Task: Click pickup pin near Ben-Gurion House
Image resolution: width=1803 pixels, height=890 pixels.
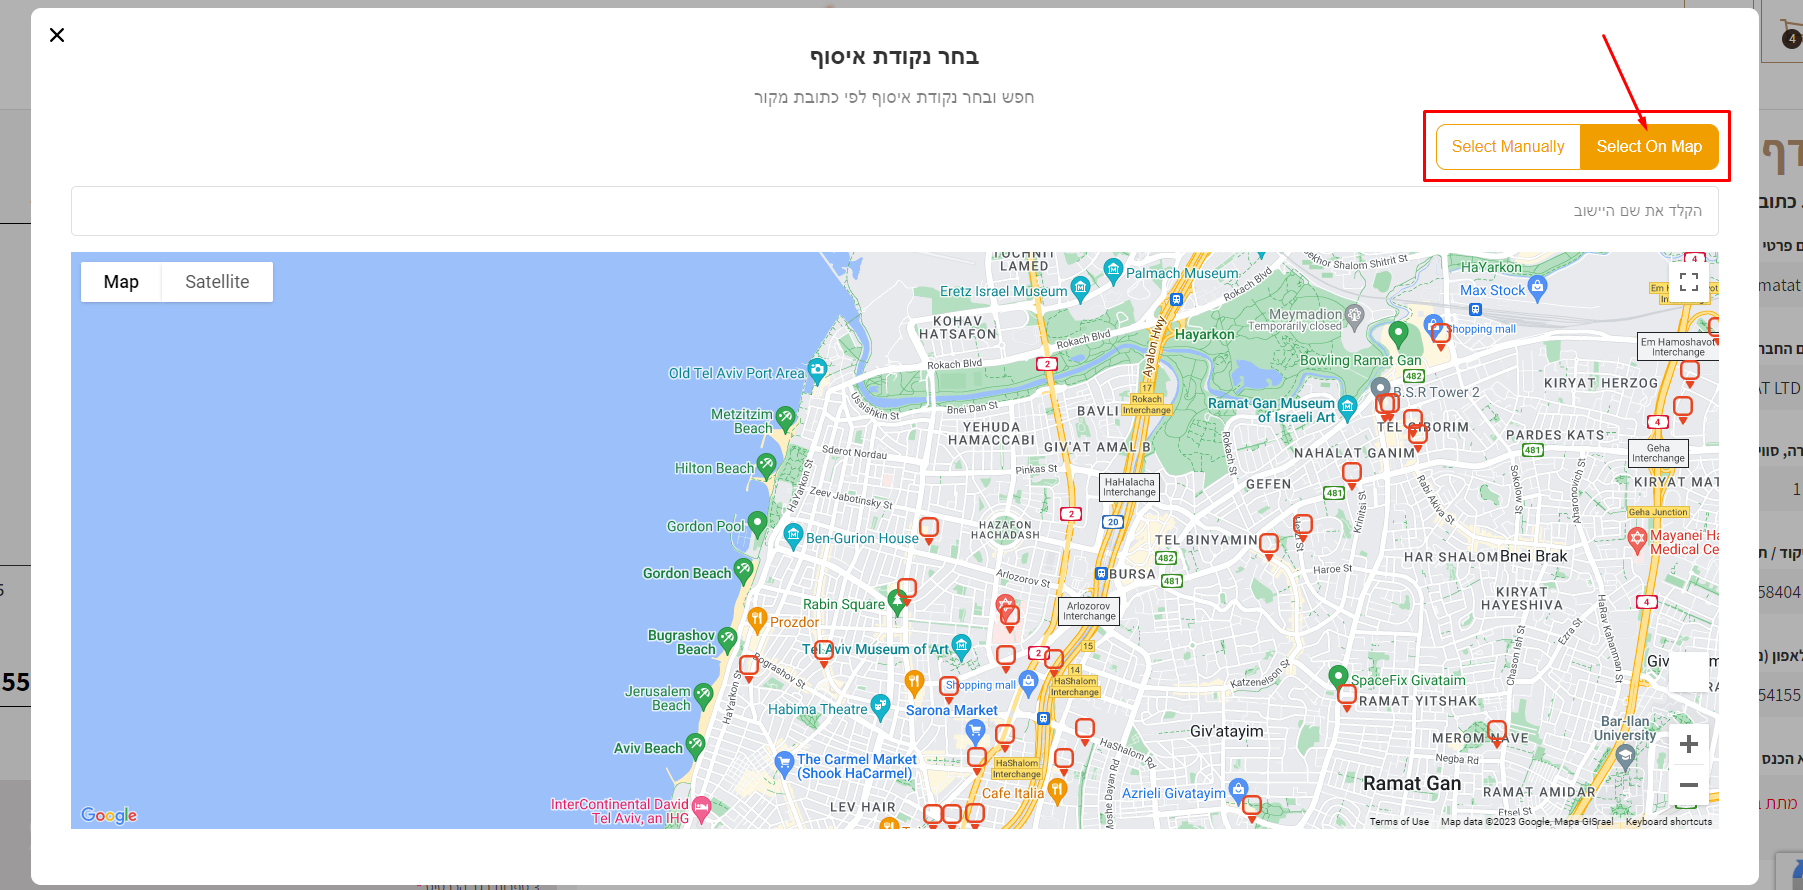Action: click(x=929, y=528)
